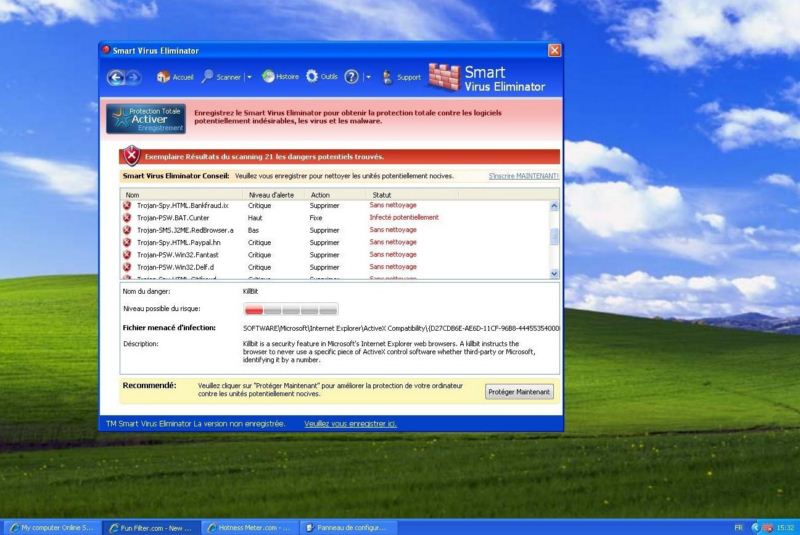
Task: Follow 'Veuillez vous enregistrer ici' link
Action: pos(351,424)
